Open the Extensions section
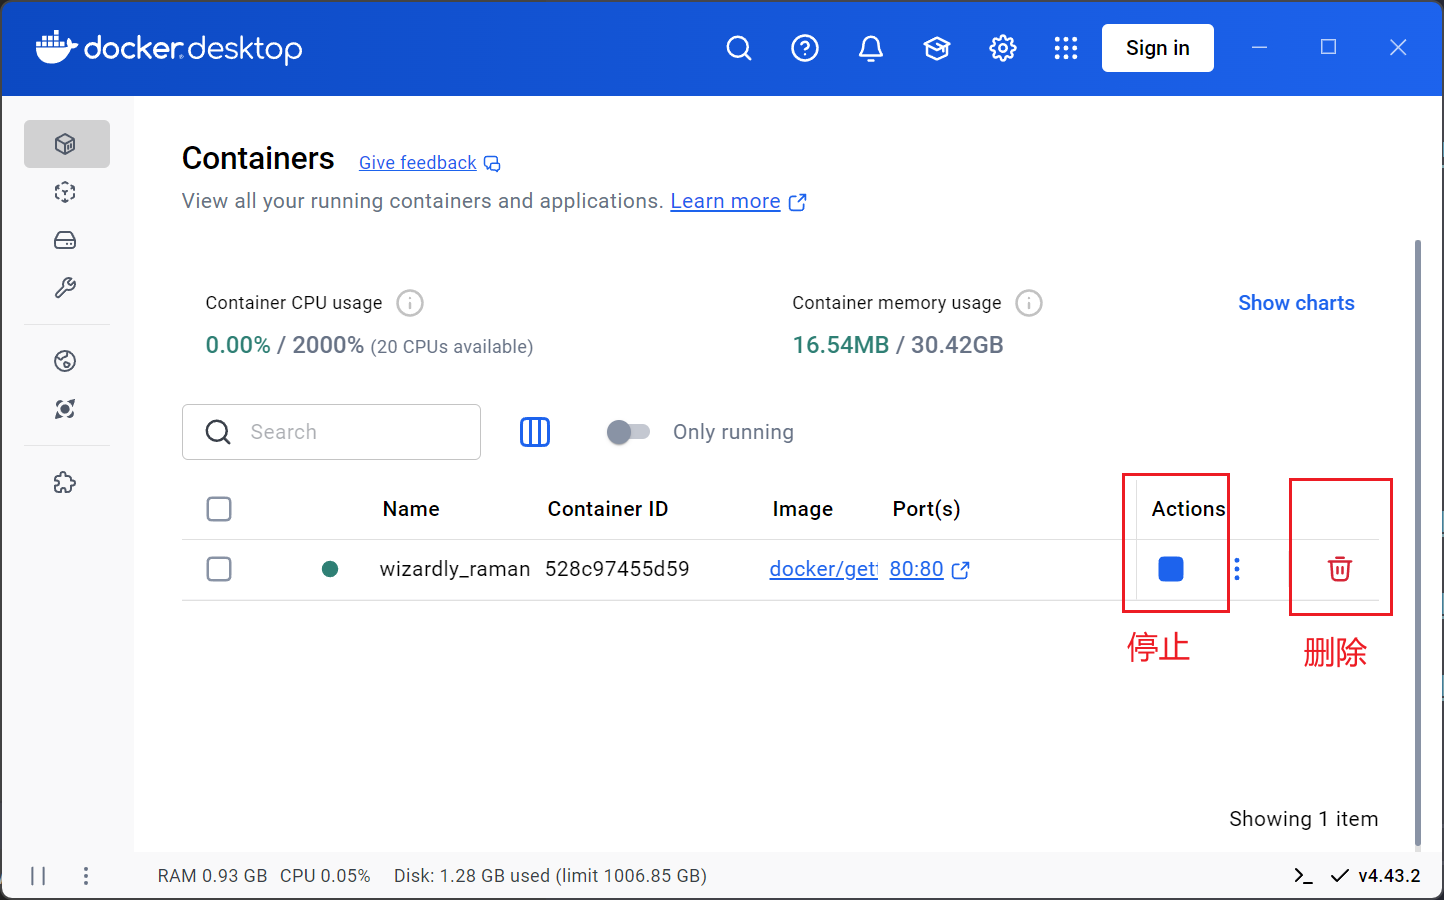The image size is (1444, 900). 66,482
